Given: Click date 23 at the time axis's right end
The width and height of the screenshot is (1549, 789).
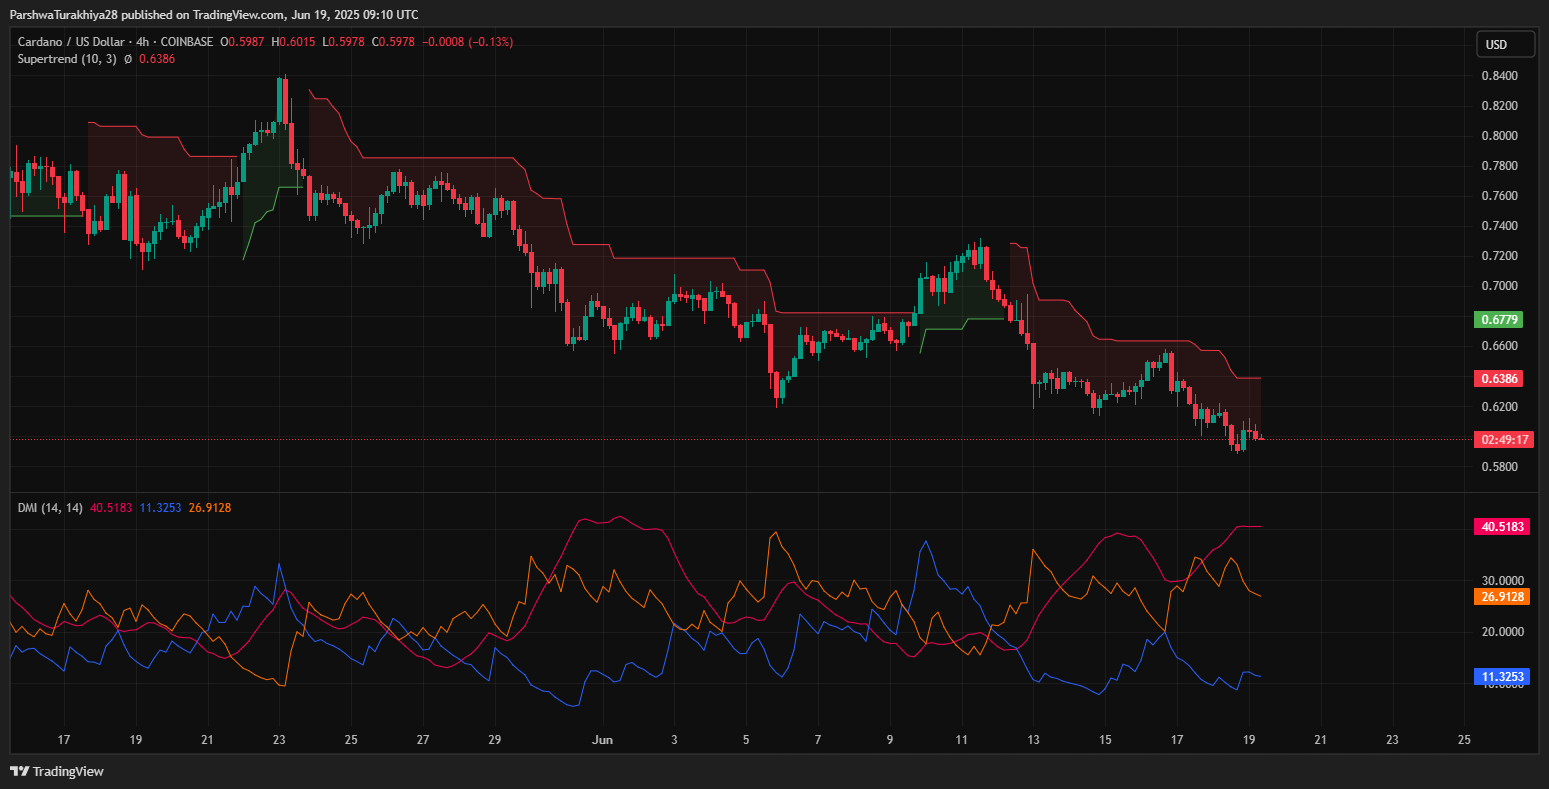Looking at the screenshot, I should pos(1393,740).
